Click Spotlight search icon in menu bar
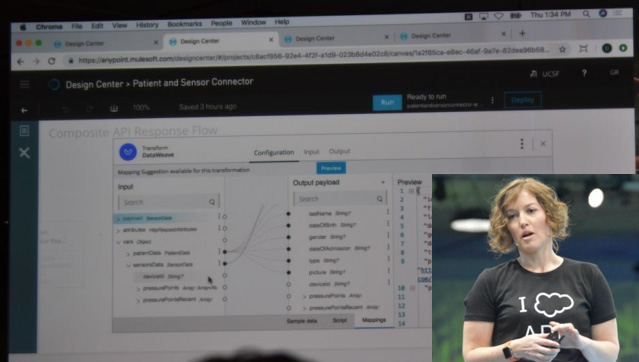Viewport: 639px width, 362px height. pyautogui.click(x=586, y=14)
